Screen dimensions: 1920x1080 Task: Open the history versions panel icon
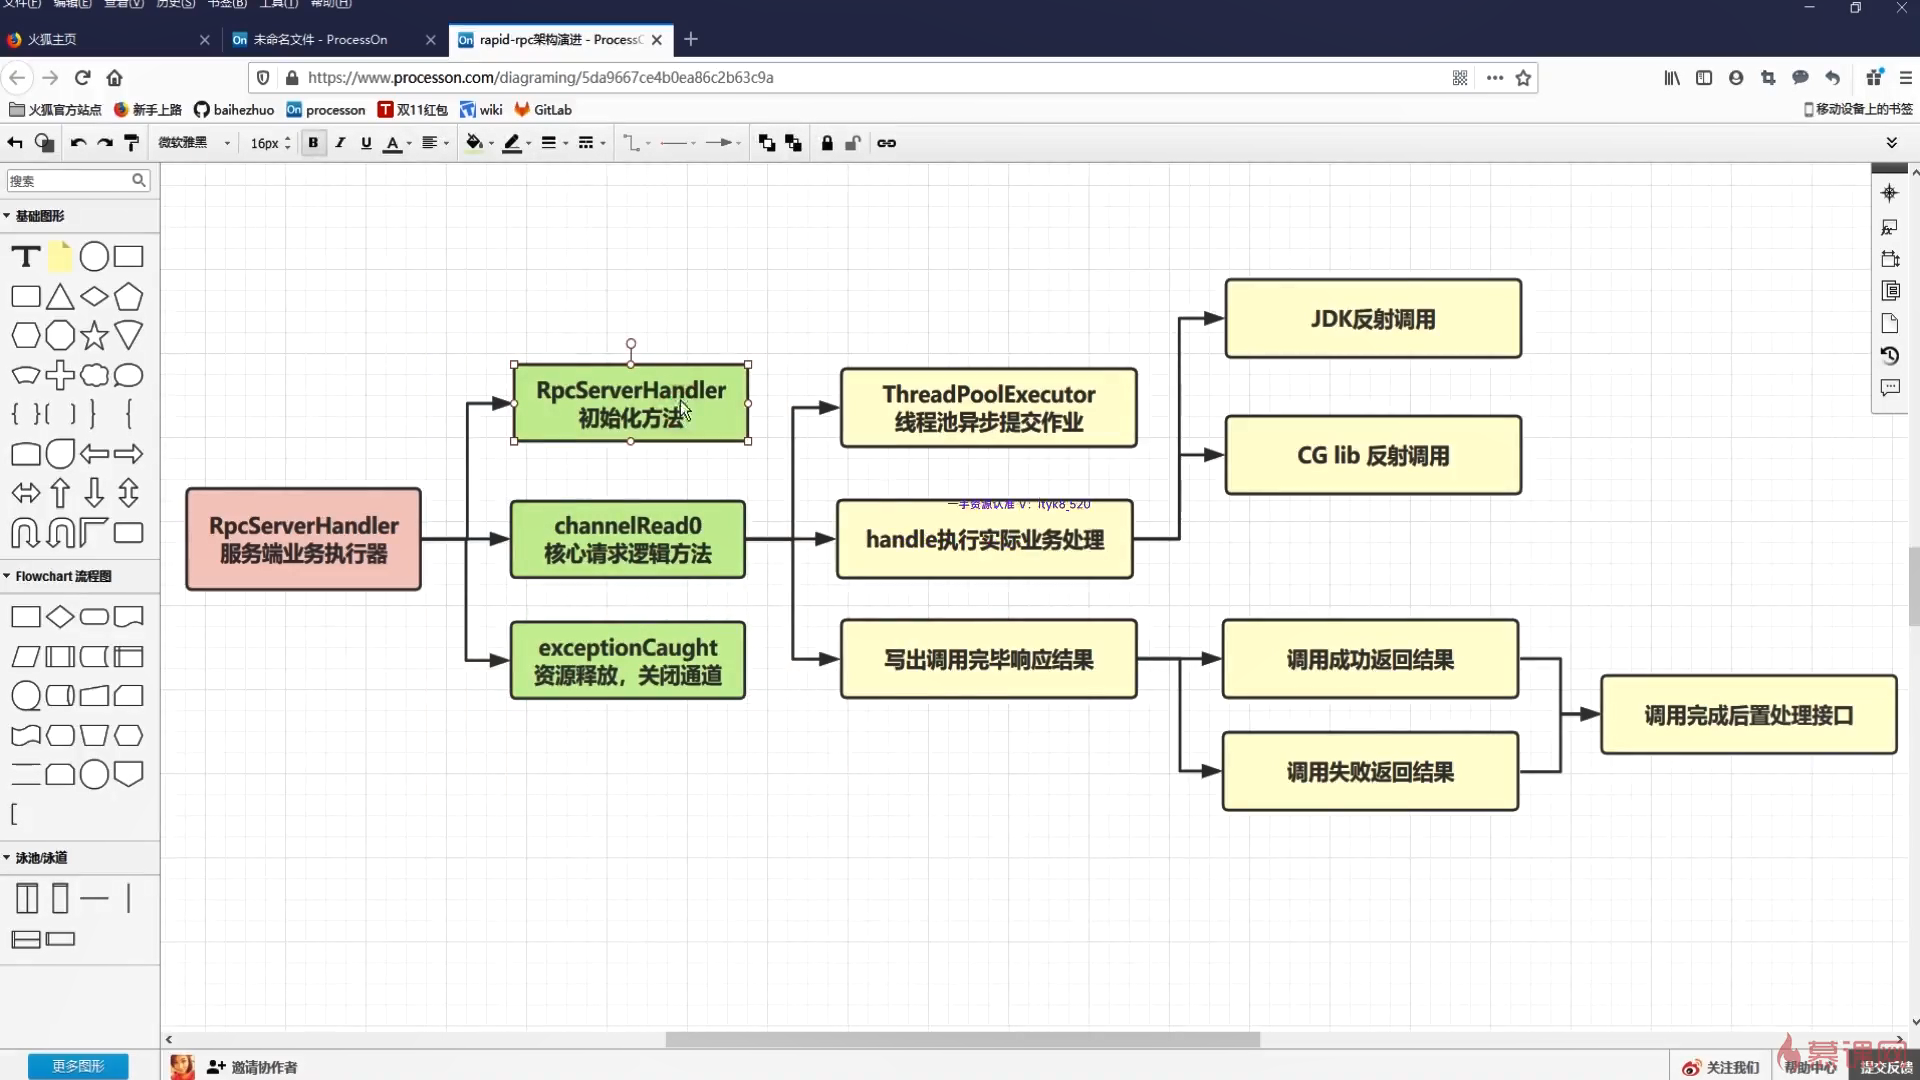click(x=1889, y=355)
